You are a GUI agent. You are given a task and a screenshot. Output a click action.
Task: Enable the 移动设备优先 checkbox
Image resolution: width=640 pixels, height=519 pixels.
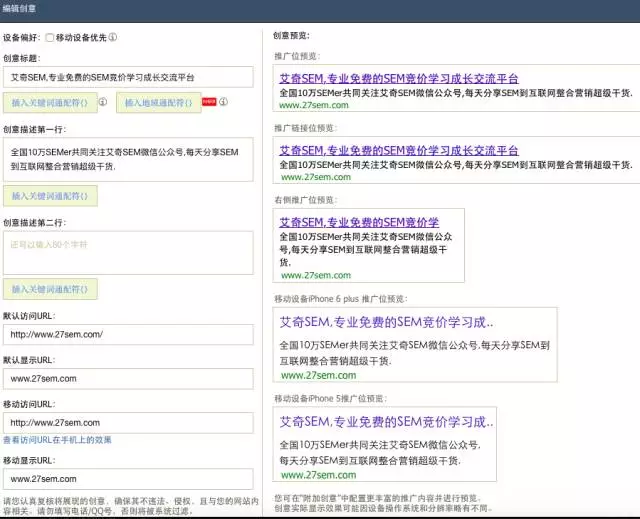[x=50, y=38]
